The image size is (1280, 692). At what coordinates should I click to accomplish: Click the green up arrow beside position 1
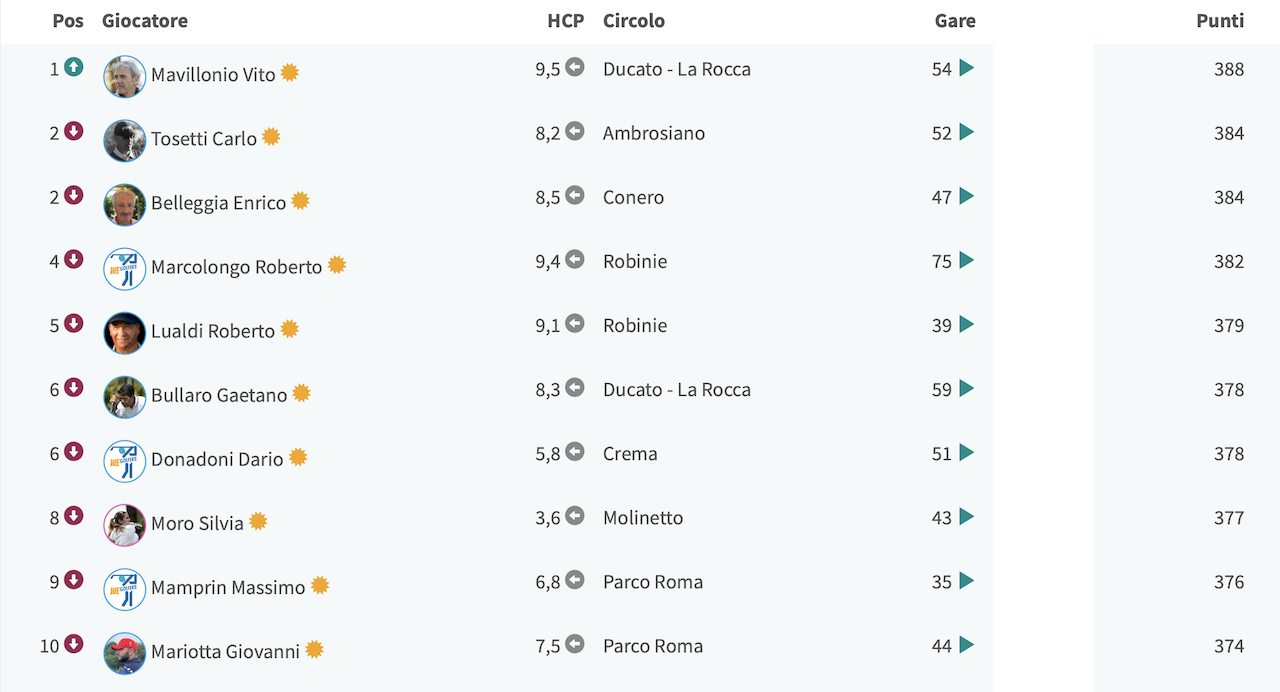pyautogui.click(x=74, y=67)
